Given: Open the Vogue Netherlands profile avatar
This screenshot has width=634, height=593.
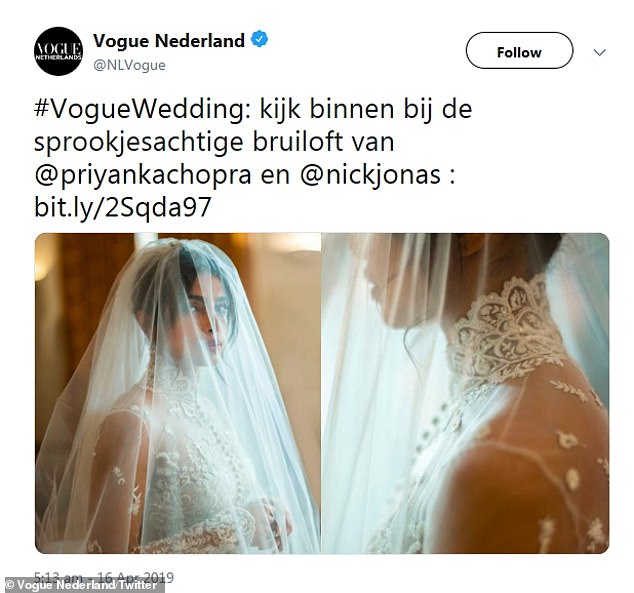Looking at the screenshot, I should tap(59, 51).
